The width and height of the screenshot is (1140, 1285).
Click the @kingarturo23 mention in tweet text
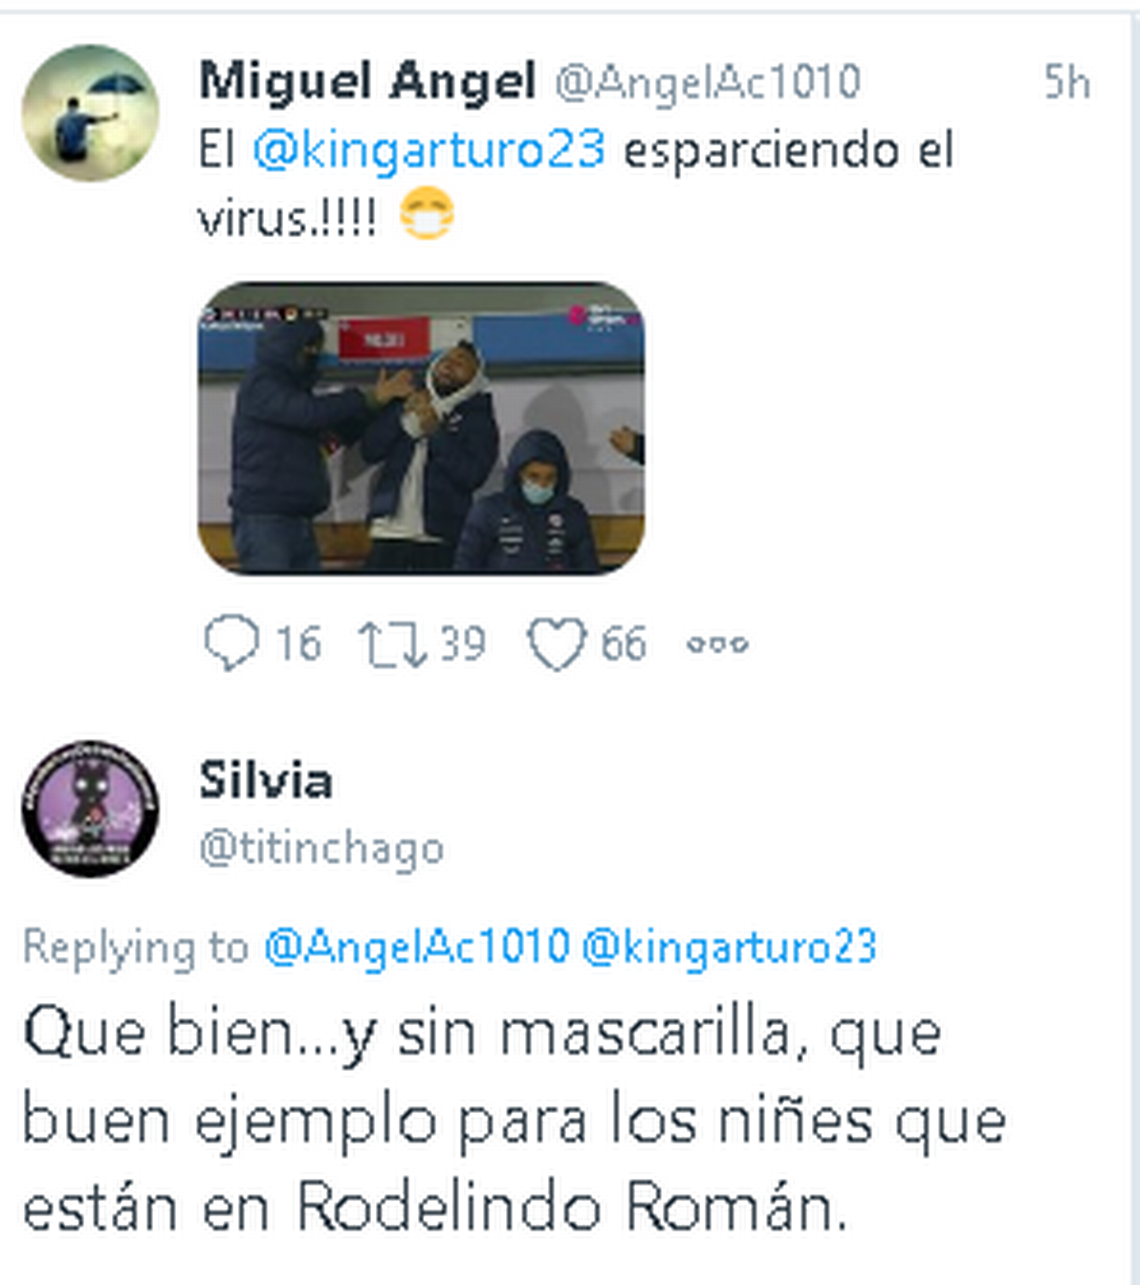coord(429,151)
